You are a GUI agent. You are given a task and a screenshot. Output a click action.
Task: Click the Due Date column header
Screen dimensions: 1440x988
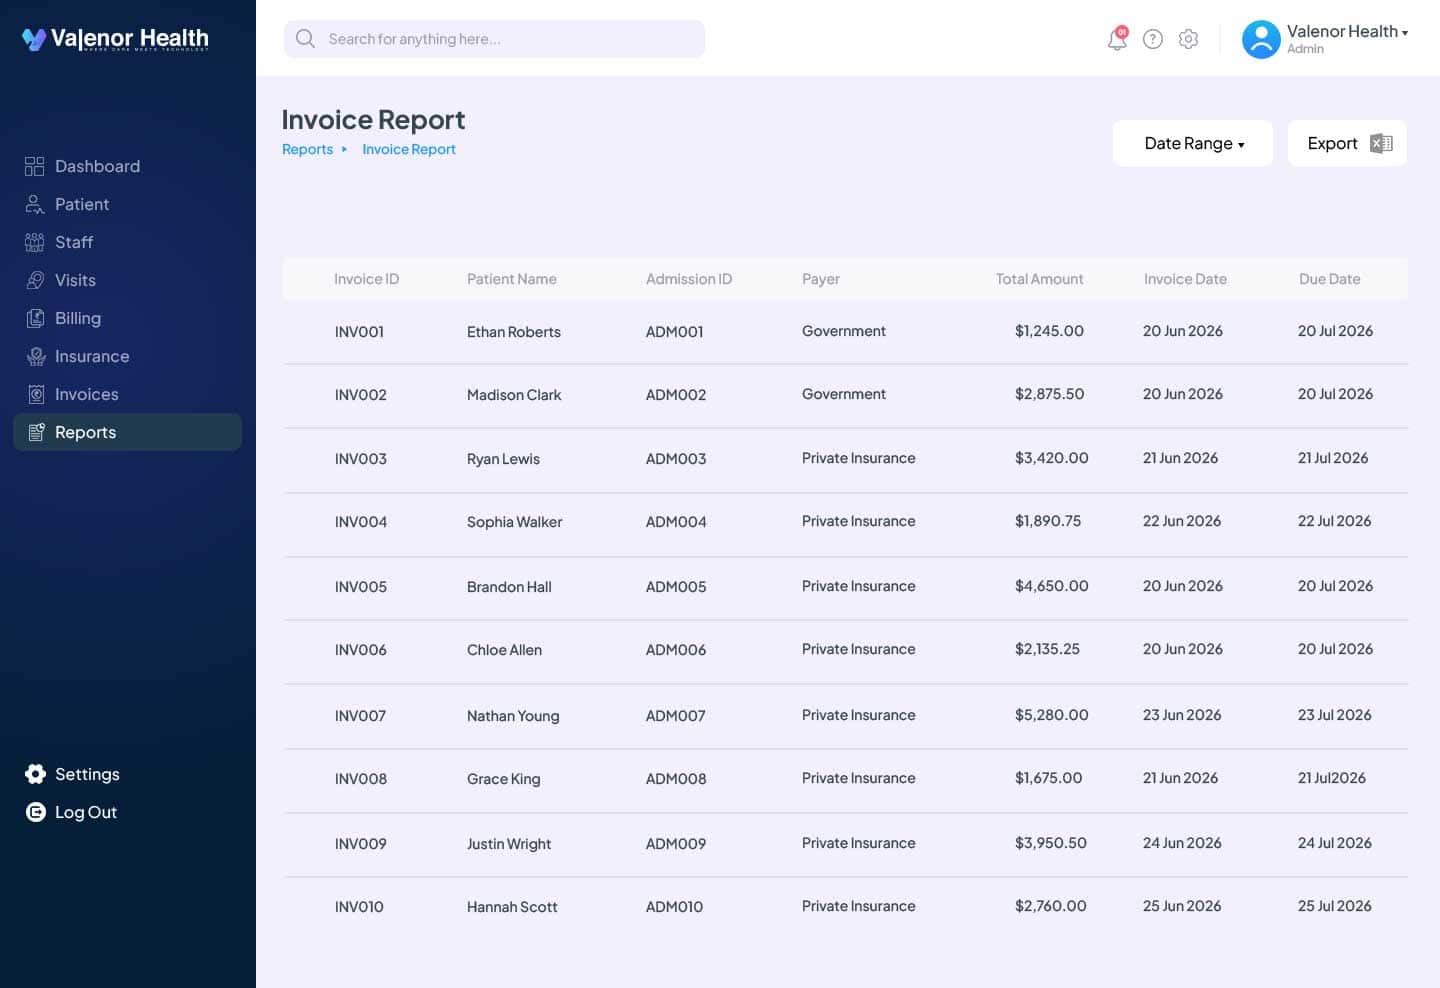click(x=1329, y=279)
